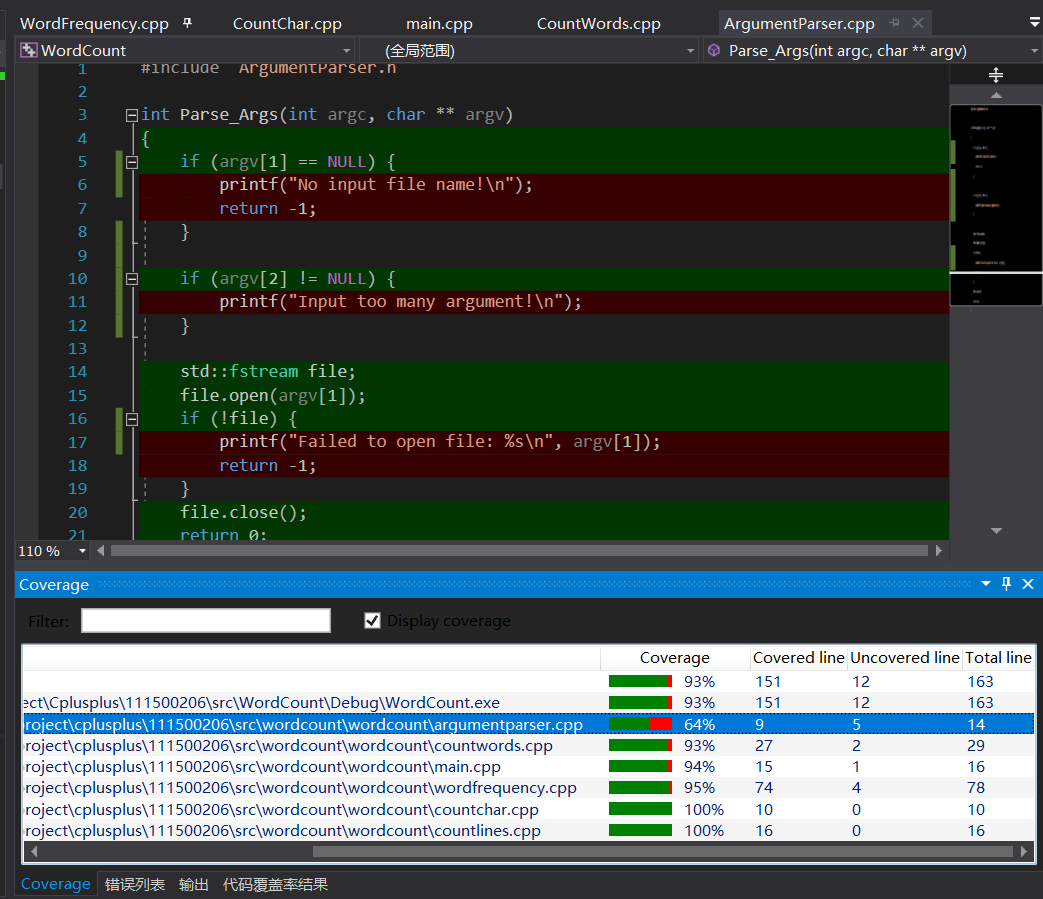Image resolution: width=1043 pixels, height=899 pixels.
Task: Click the coverage list scroll left arrow
Action: pos(33,851)
